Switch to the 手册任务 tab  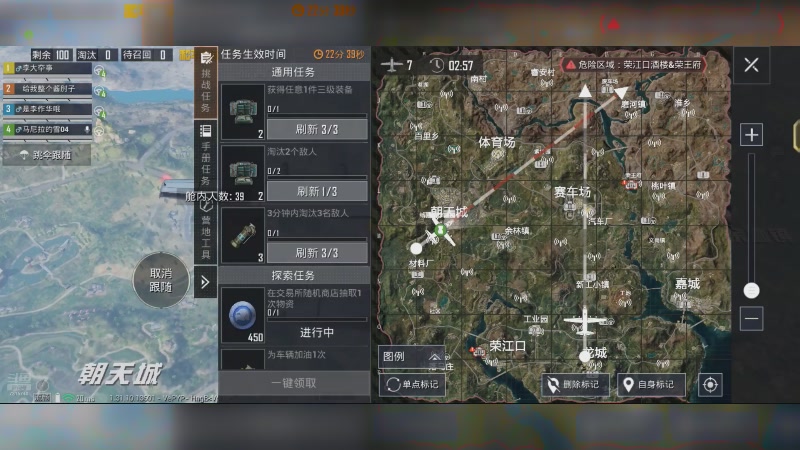tap(206, 155)
